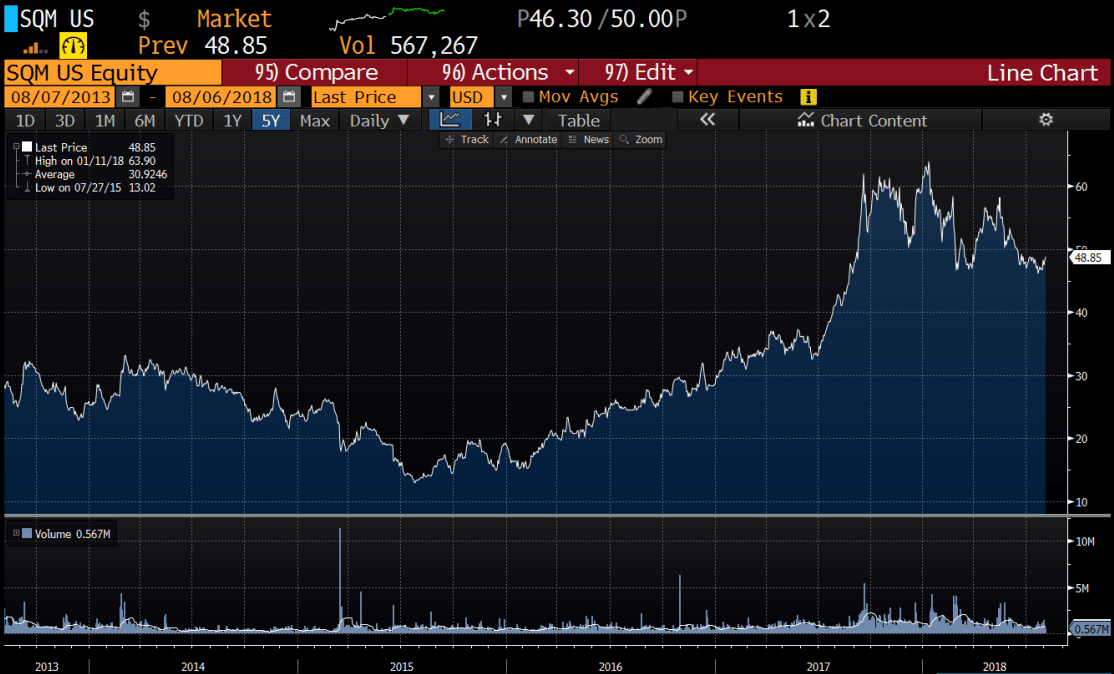Open chart settings gear icon
The height and width of the screenshot is (674, 1114).
coord(1046,119)
